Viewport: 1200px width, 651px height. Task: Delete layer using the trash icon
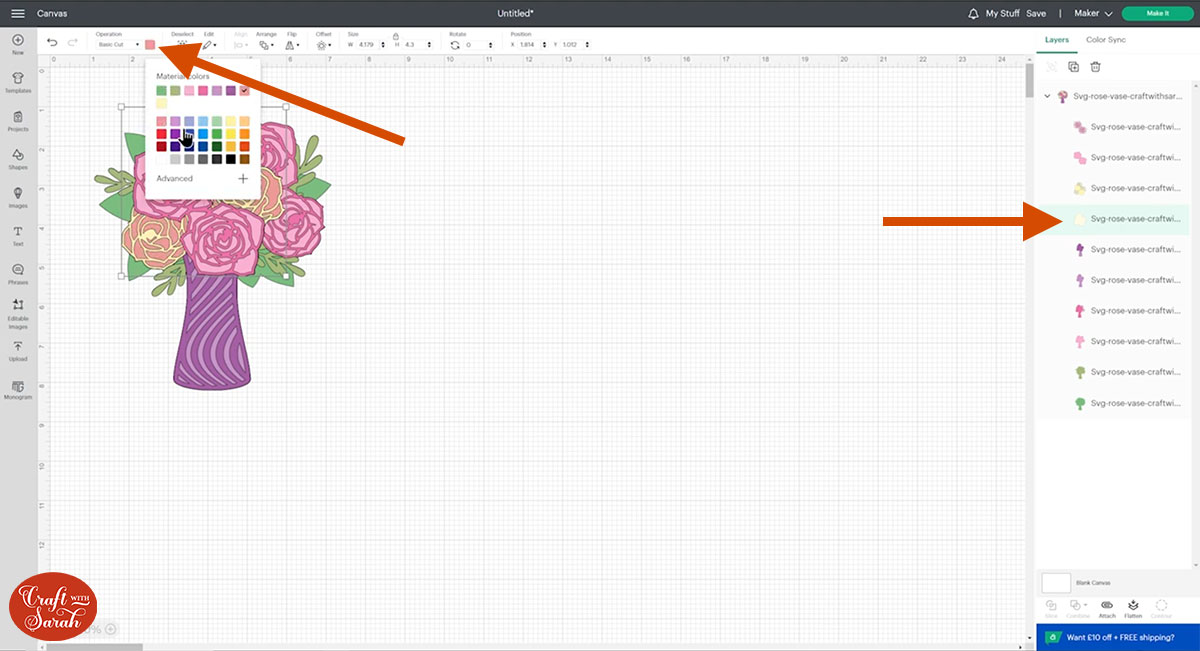point(1095,67)
